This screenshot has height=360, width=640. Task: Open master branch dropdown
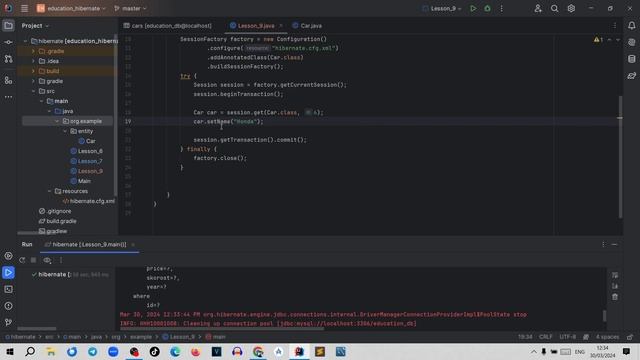pyautogui.click(x=130, y=8)
